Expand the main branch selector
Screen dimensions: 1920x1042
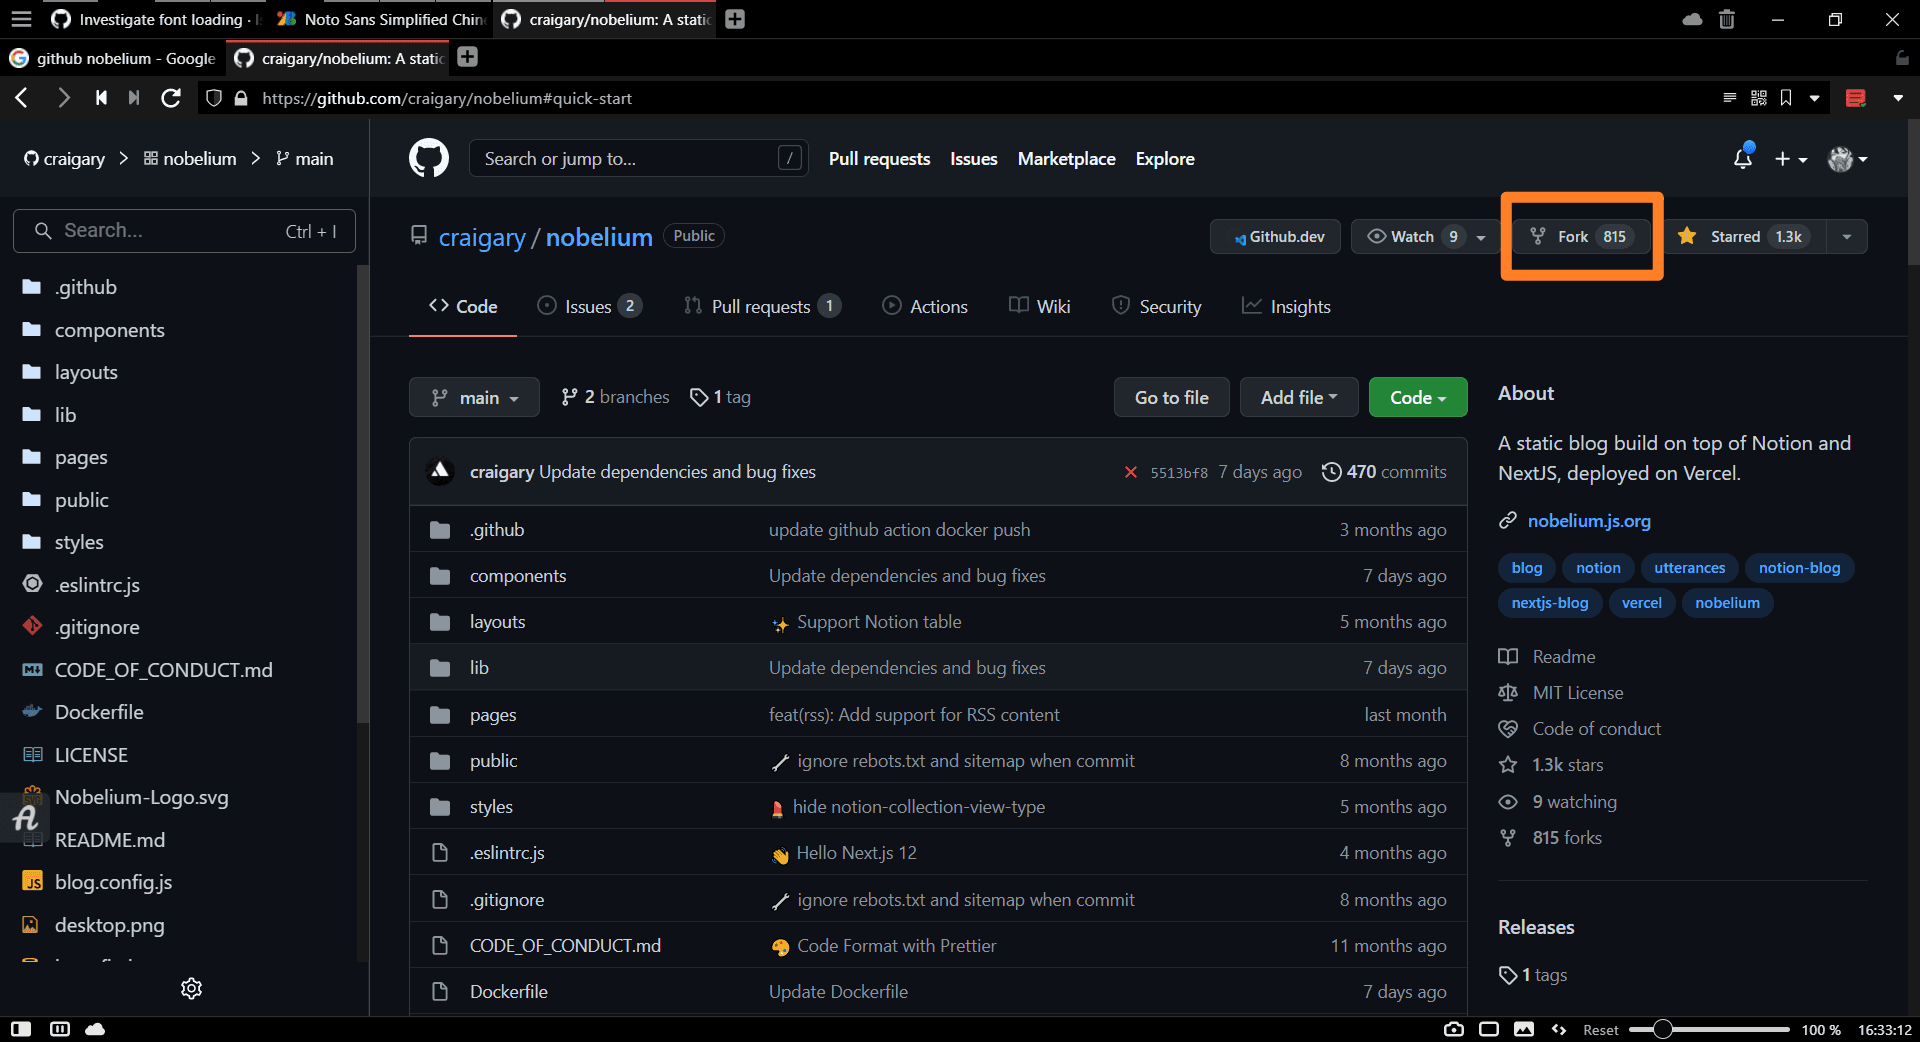474,397
